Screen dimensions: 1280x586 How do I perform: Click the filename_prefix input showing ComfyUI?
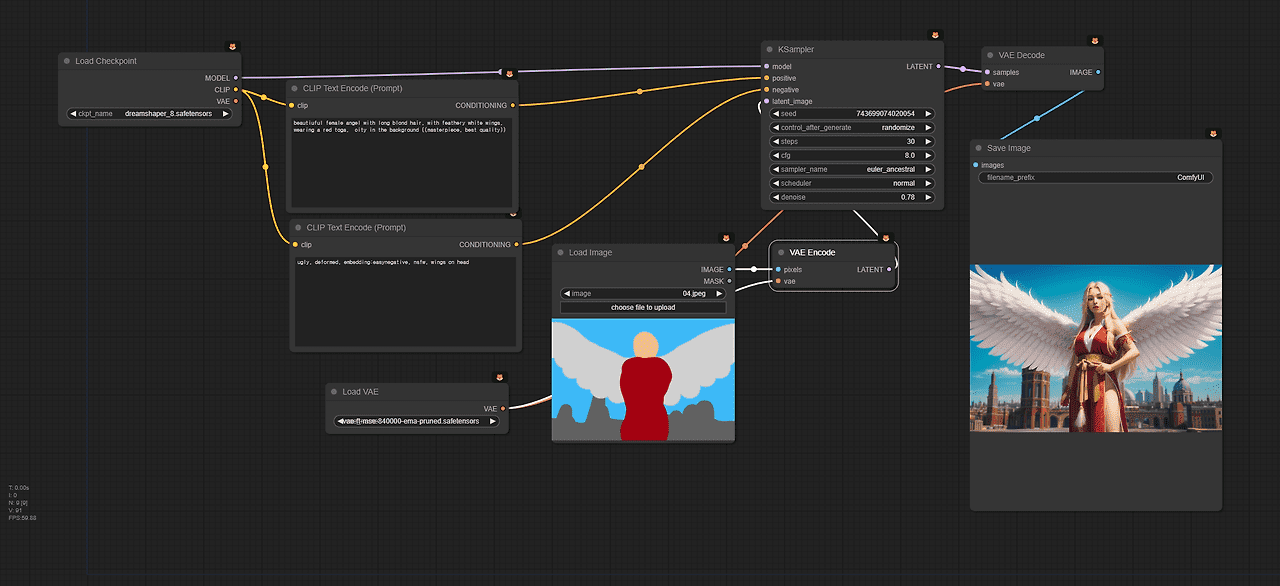(1095, 178)
